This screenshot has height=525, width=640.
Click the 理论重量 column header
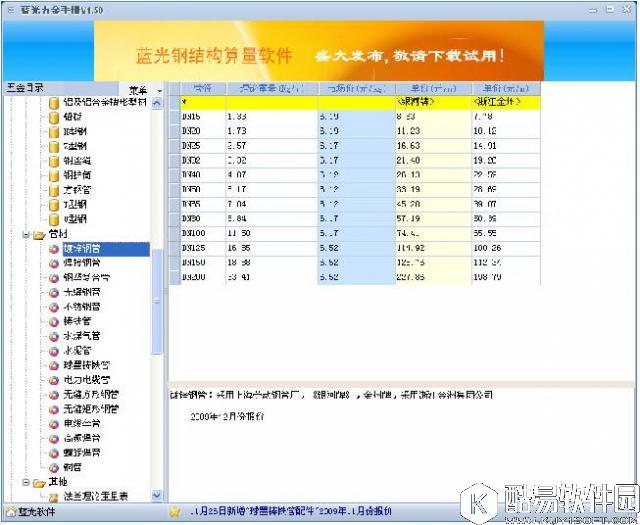tap(271, 88)
